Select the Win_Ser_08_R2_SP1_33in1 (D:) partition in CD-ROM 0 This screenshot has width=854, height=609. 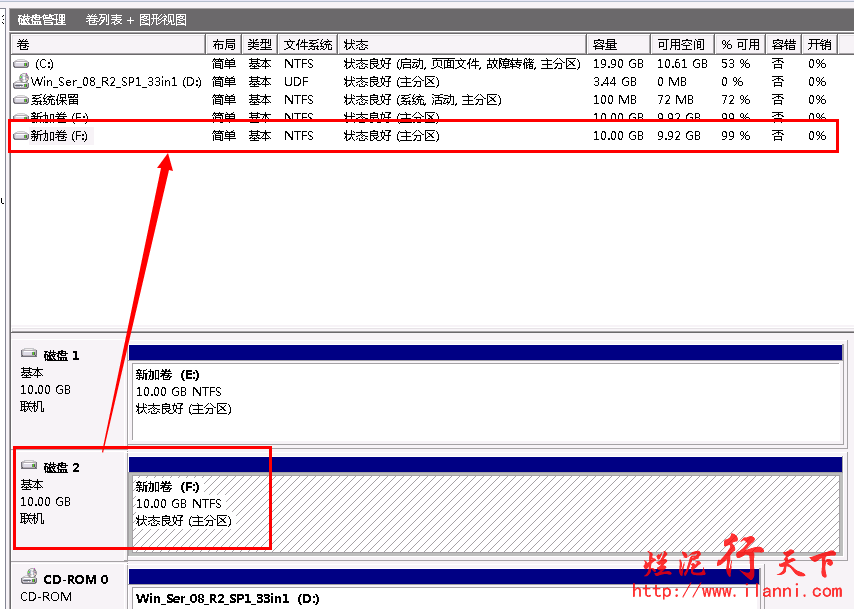(445, 598)
